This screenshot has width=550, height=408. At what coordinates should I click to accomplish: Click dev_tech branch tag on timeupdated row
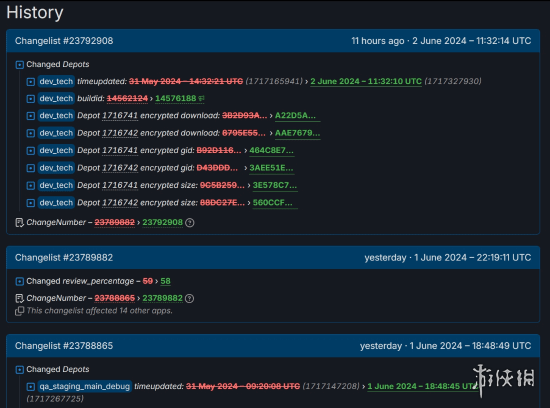(56, 81)
